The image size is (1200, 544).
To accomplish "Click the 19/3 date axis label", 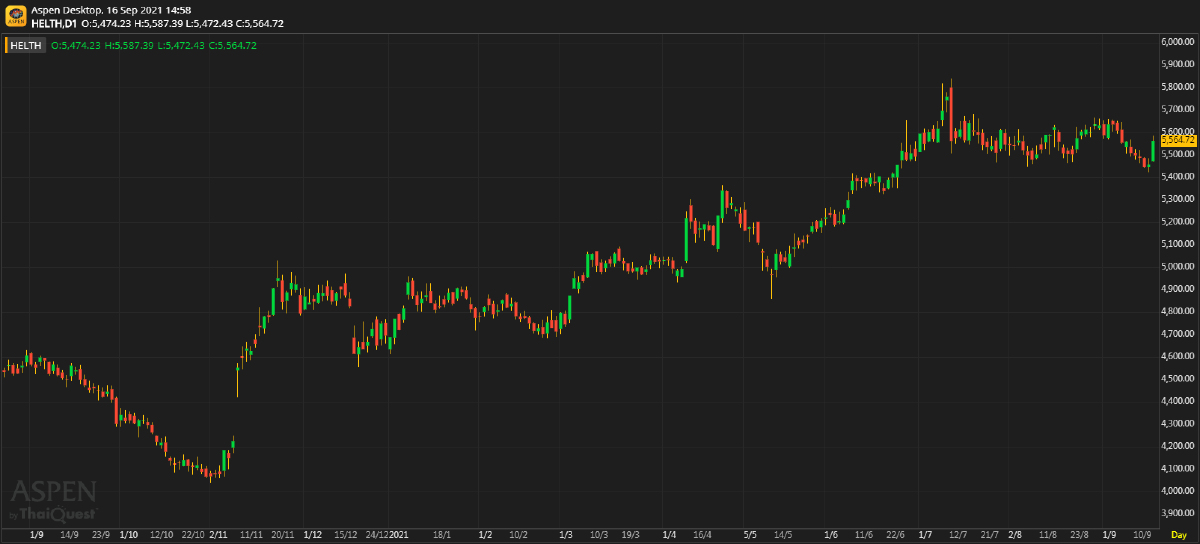I will (x=630, y=535).
